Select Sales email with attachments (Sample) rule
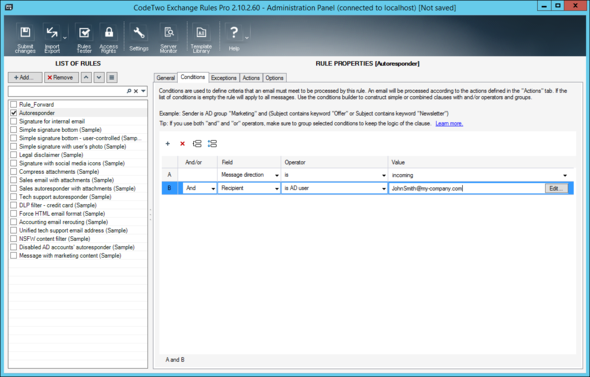This screenshot has height=377, width=590. click(x=67, y=180)
